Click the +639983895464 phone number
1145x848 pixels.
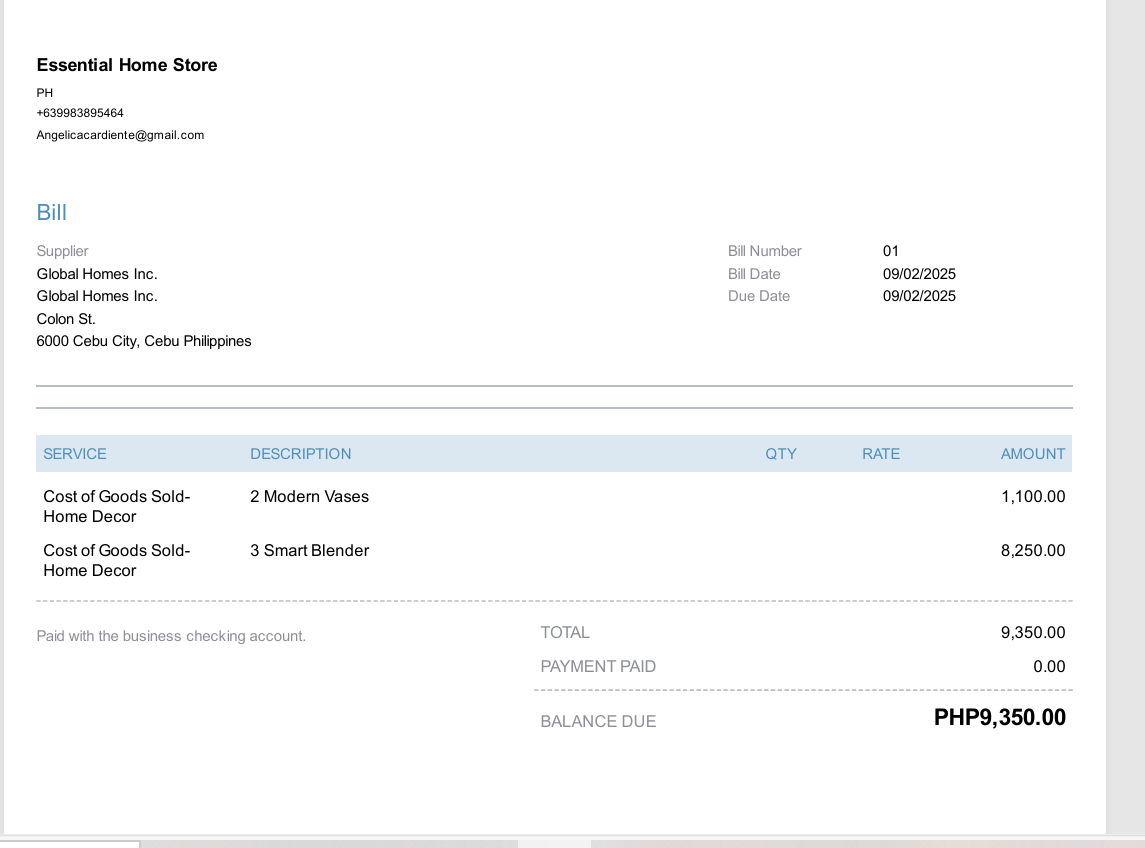point(80,113)
